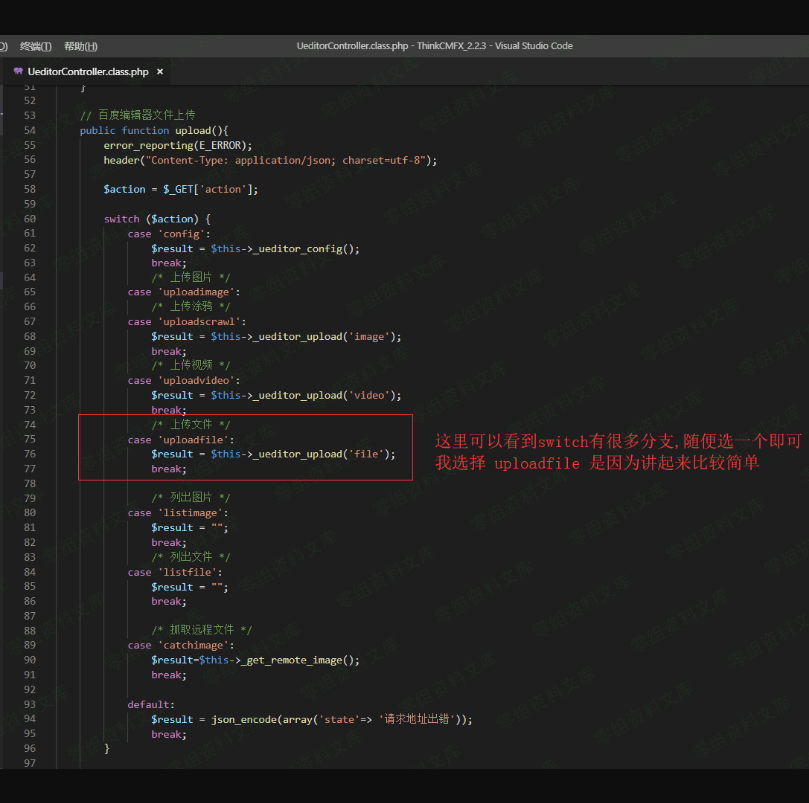Close the UeditorController.class.php tab
This screenshot has width=809, height=803.
pyautogui.click(x=160, y=72)
